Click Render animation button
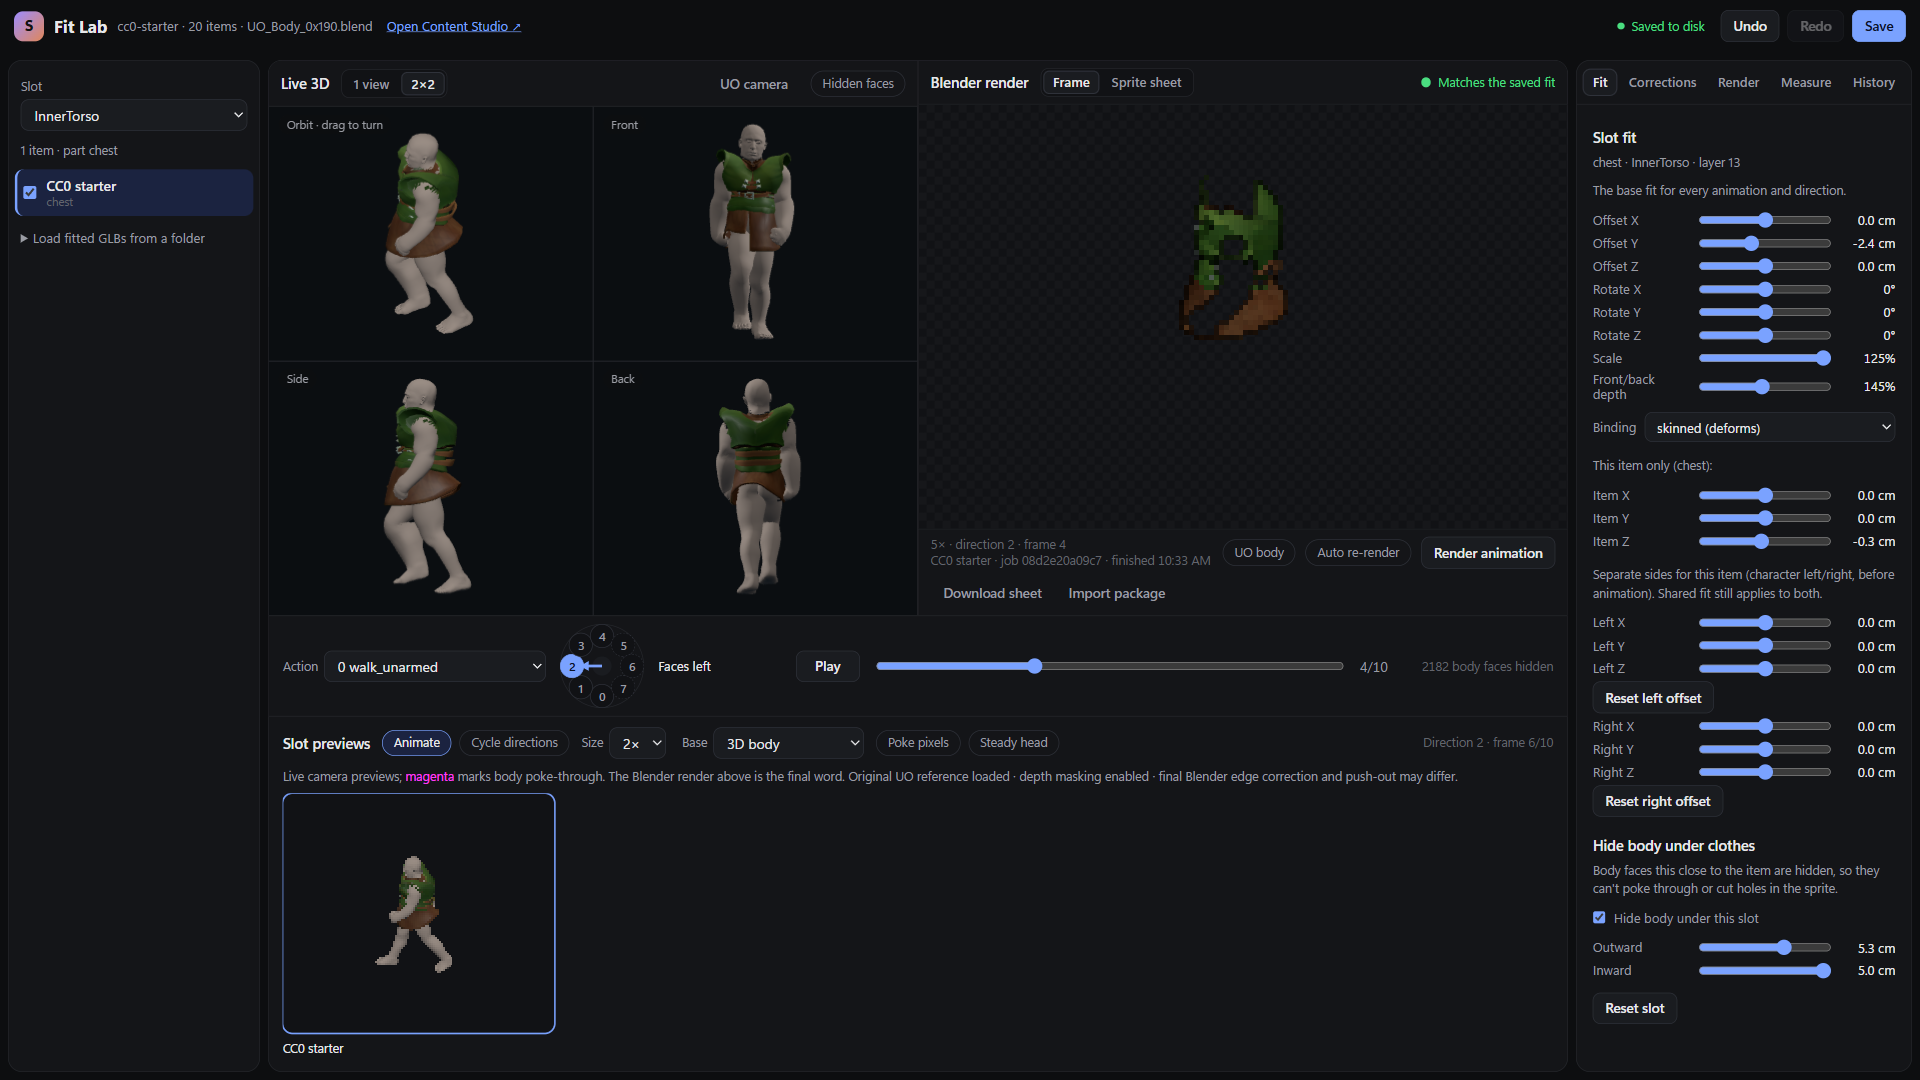This screenshot has height=1080, width=1920. (x=1488, y=553)
